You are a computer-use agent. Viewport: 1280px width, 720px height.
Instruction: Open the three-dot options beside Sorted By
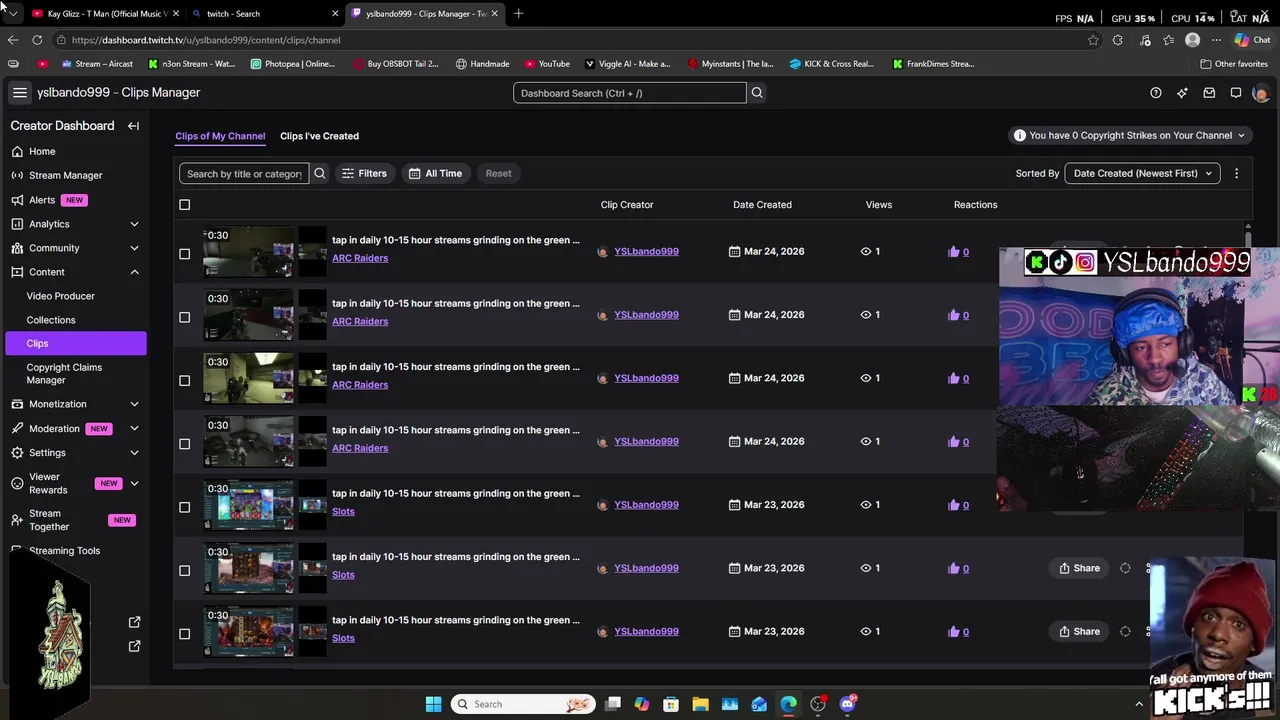(1236, 174)
